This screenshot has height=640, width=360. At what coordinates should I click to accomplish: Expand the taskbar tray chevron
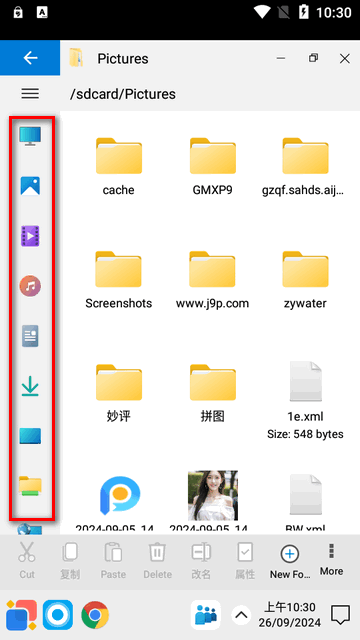coord(241,614)
